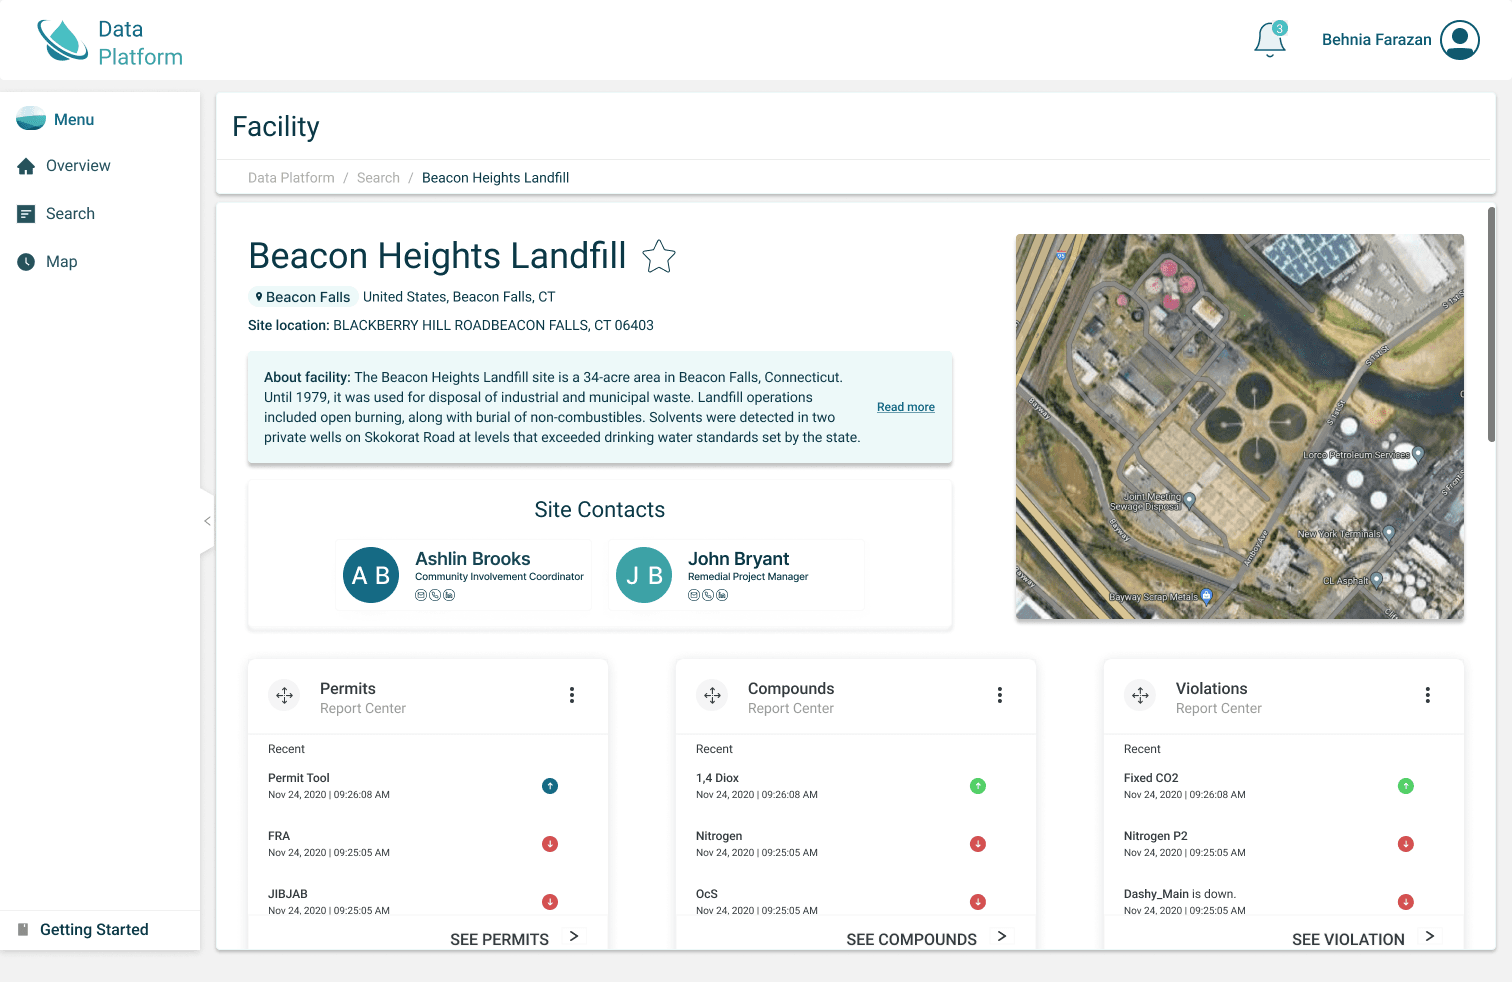Click 1,4 Diox green up-arrow icon
The height and width of the screenshot is (982, 1512).
click(x=978, y=786)
